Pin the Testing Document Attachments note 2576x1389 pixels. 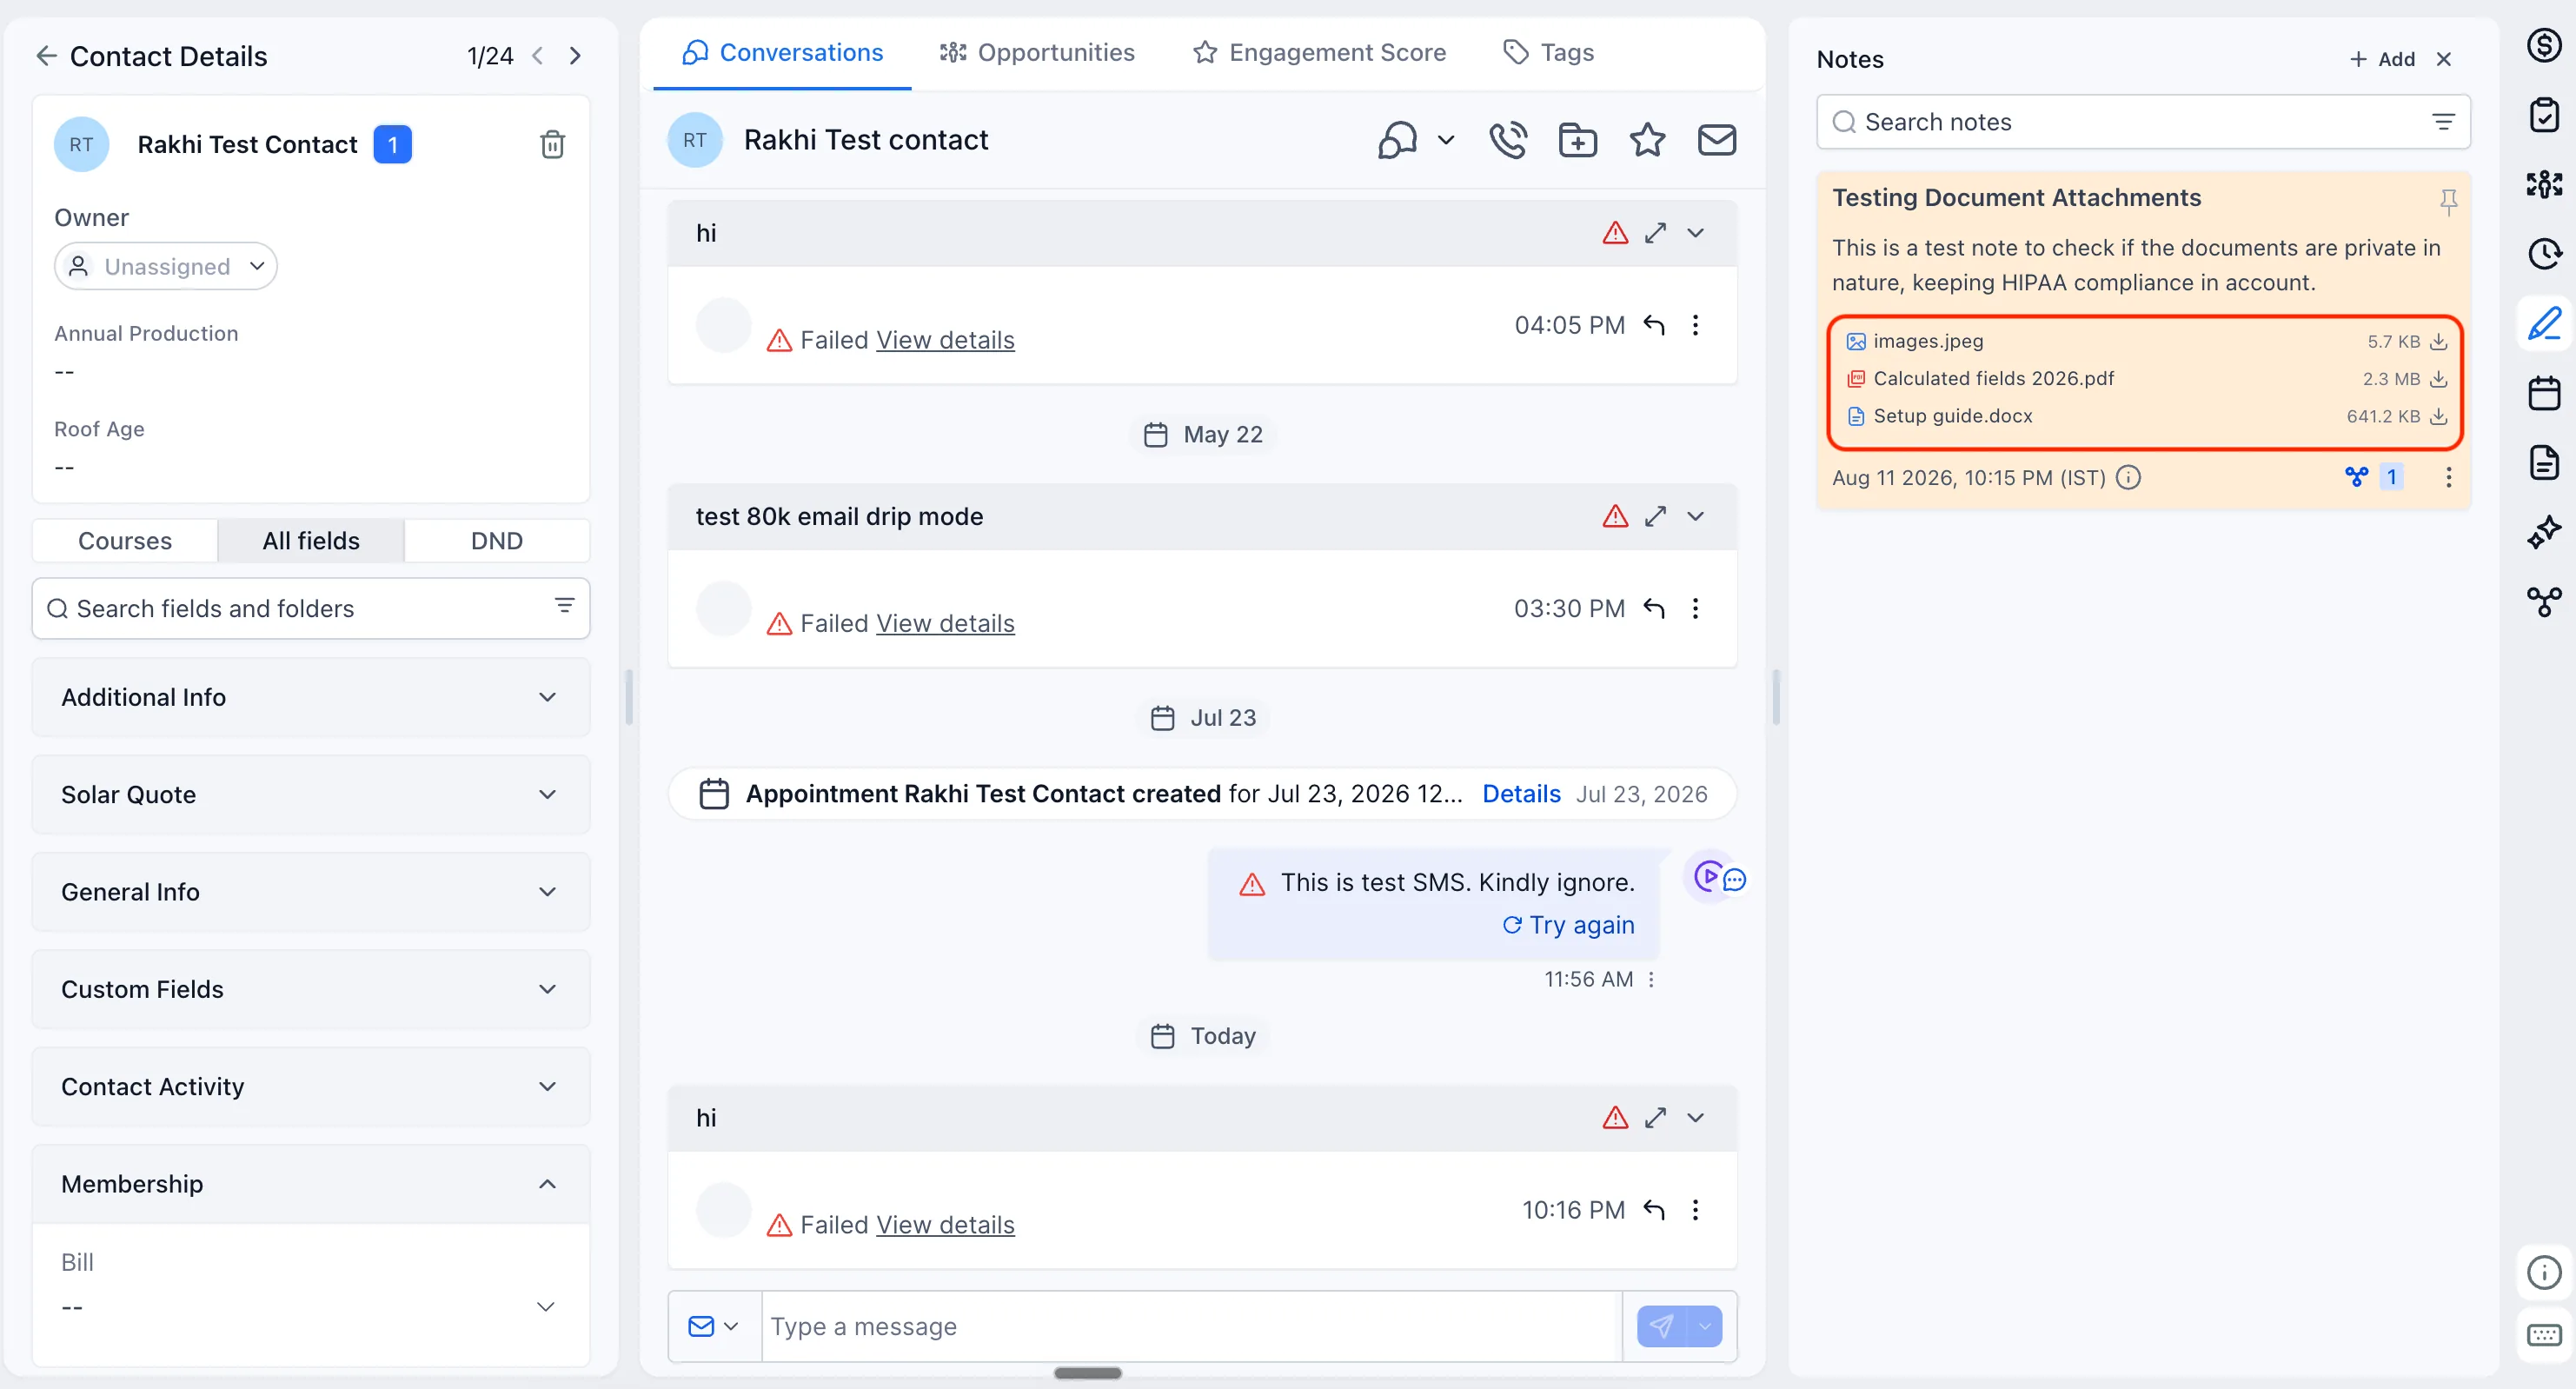coord(2449,202)
